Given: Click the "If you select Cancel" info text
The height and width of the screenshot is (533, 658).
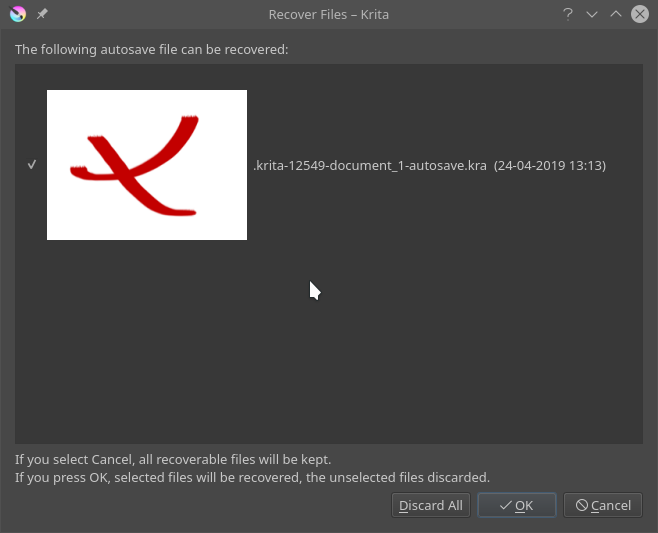Looking at the screenshot, I should click(173, 460).
